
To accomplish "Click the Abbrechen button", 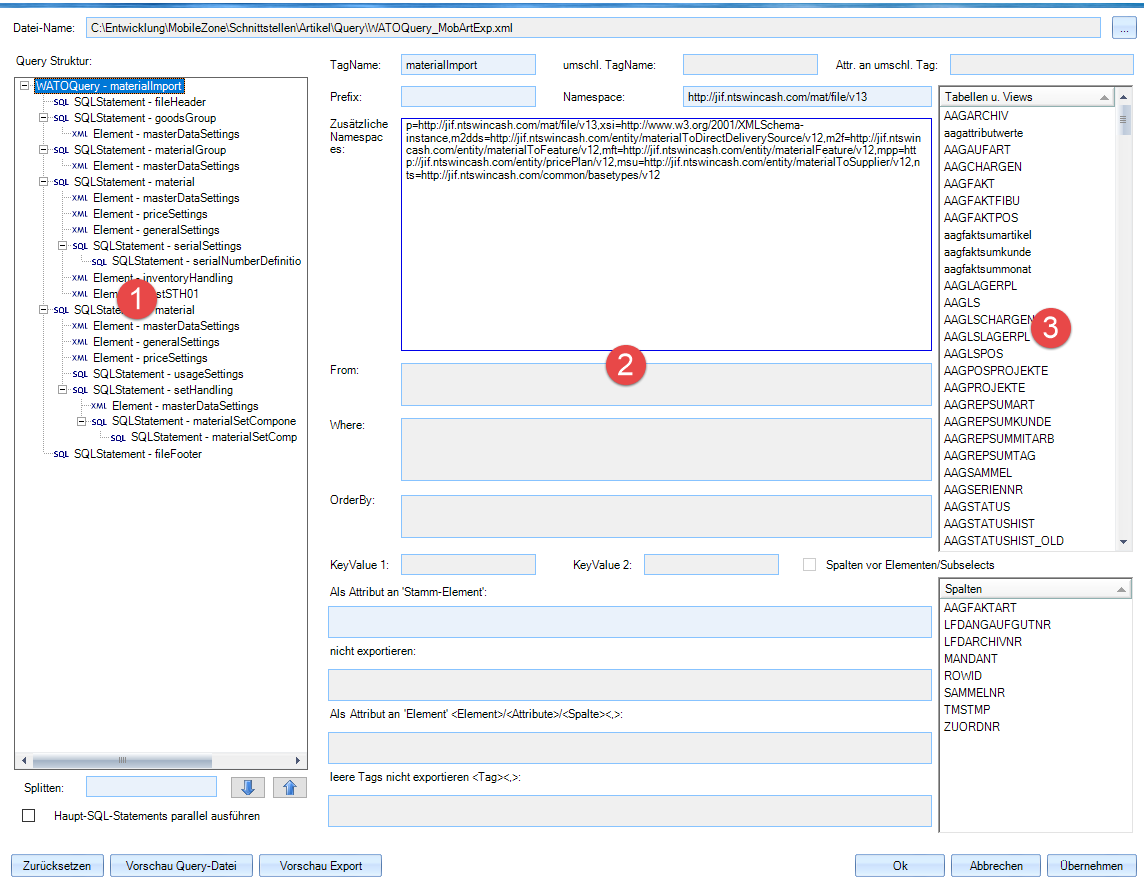I will click(996, 866).
